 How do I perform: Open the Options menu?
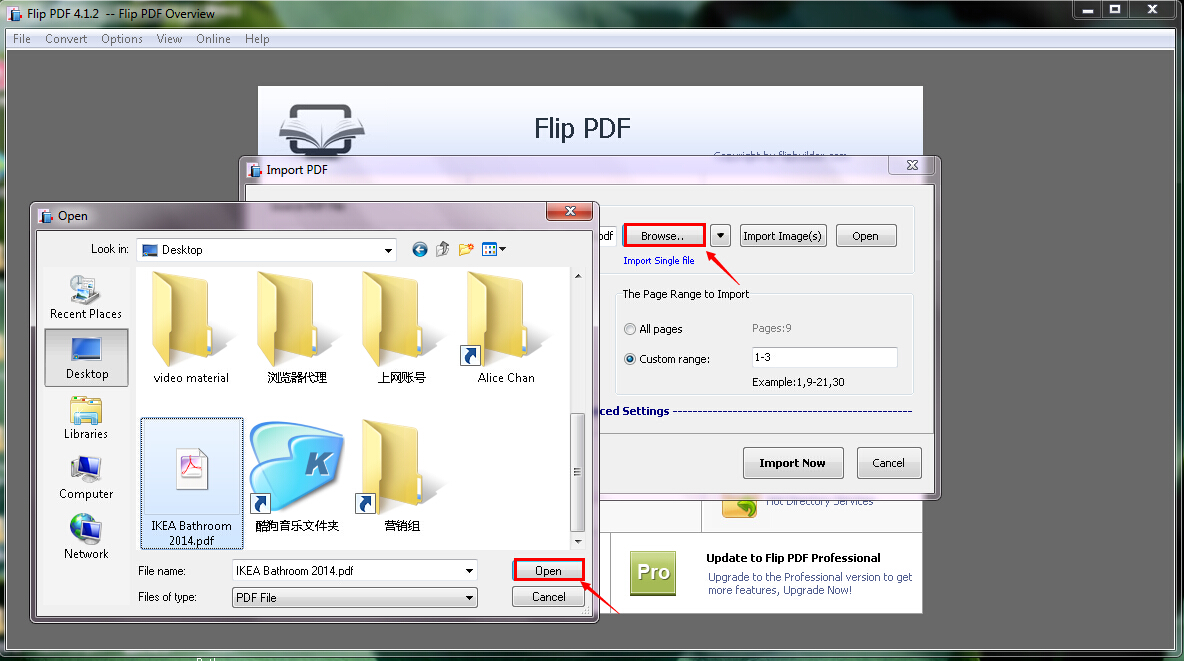tap(122, 39)
